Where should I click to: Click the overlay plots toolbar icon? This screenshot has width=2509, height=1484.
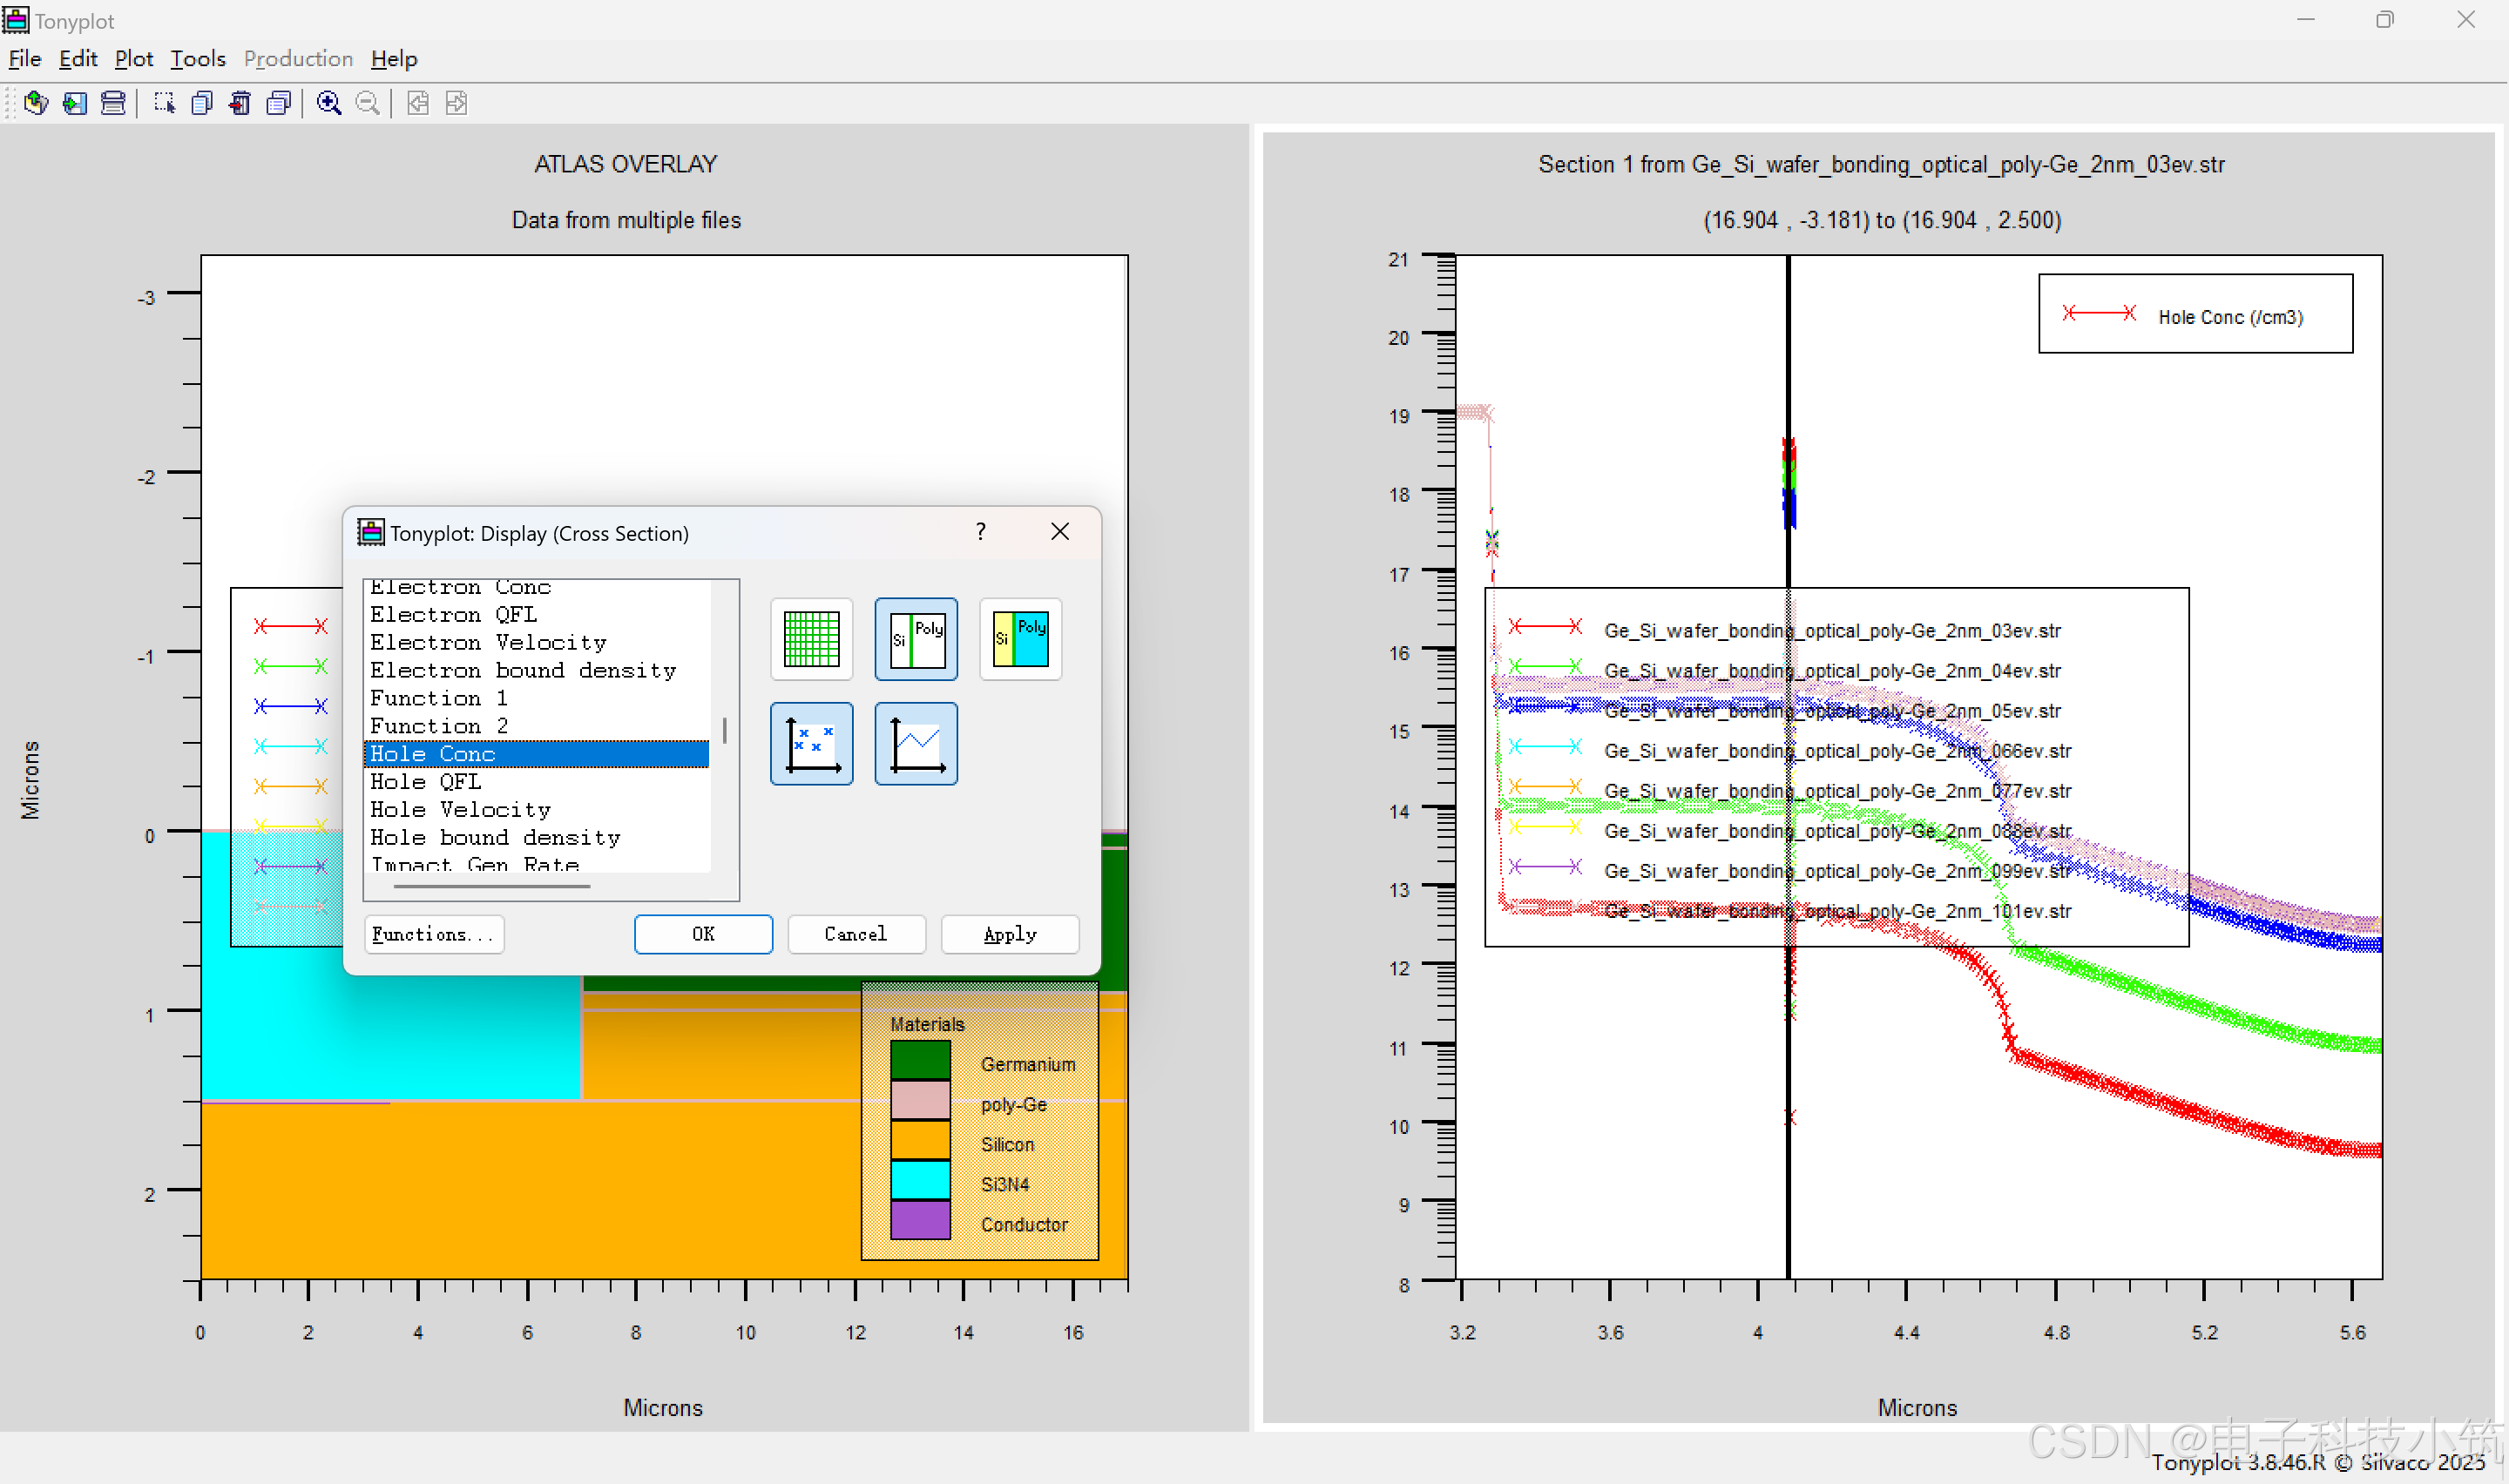[x=279, y=103]
